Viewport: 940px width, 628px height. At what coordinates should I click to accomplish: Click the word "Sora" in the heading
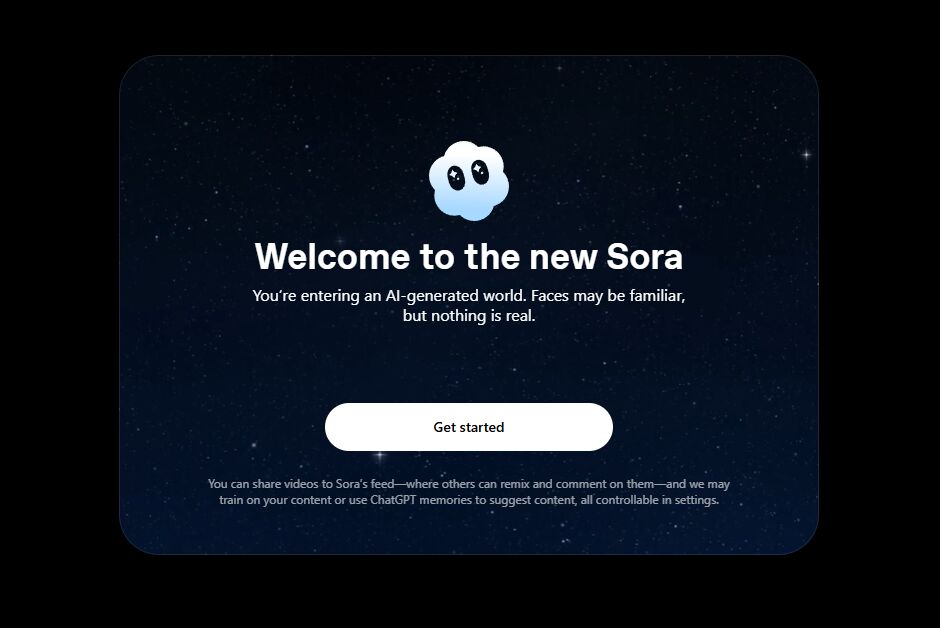[x=644, y=256]
